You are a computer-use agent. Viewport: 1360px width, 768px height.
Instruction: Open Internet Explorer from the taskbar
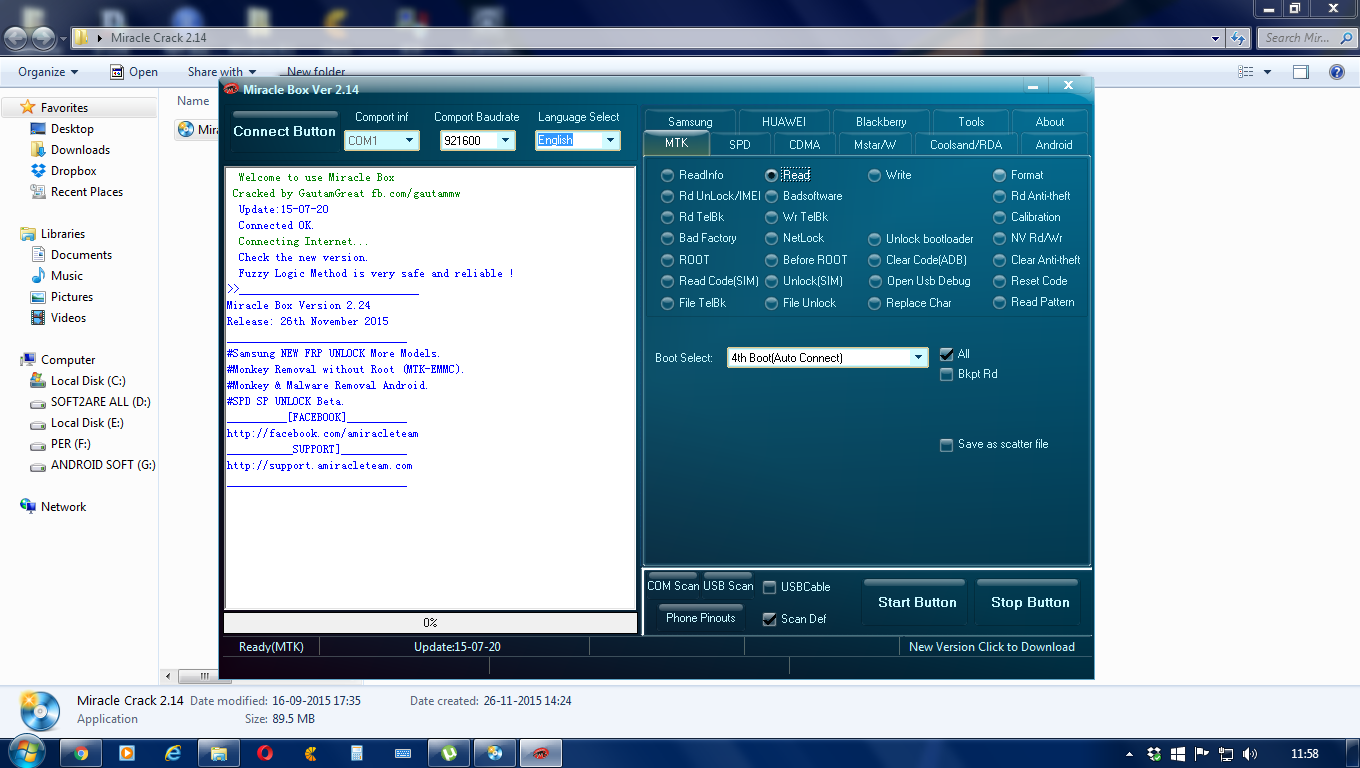coord(173,753)
